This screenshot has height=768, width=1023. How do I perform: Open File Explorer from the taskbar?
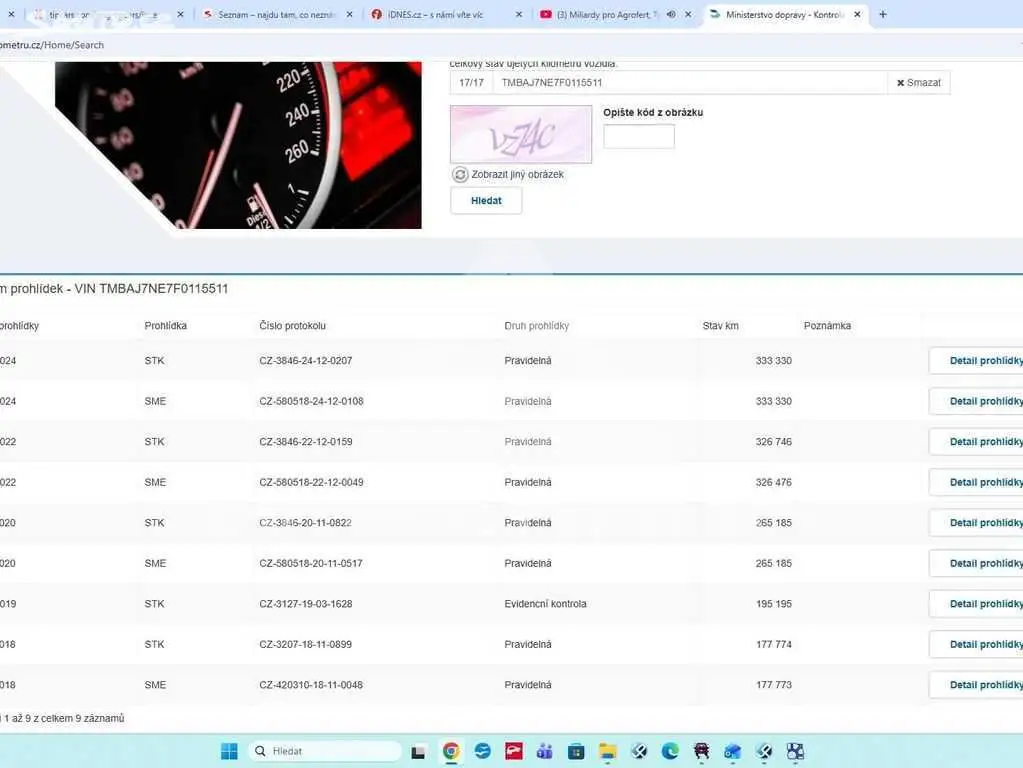tap(607, 751)
